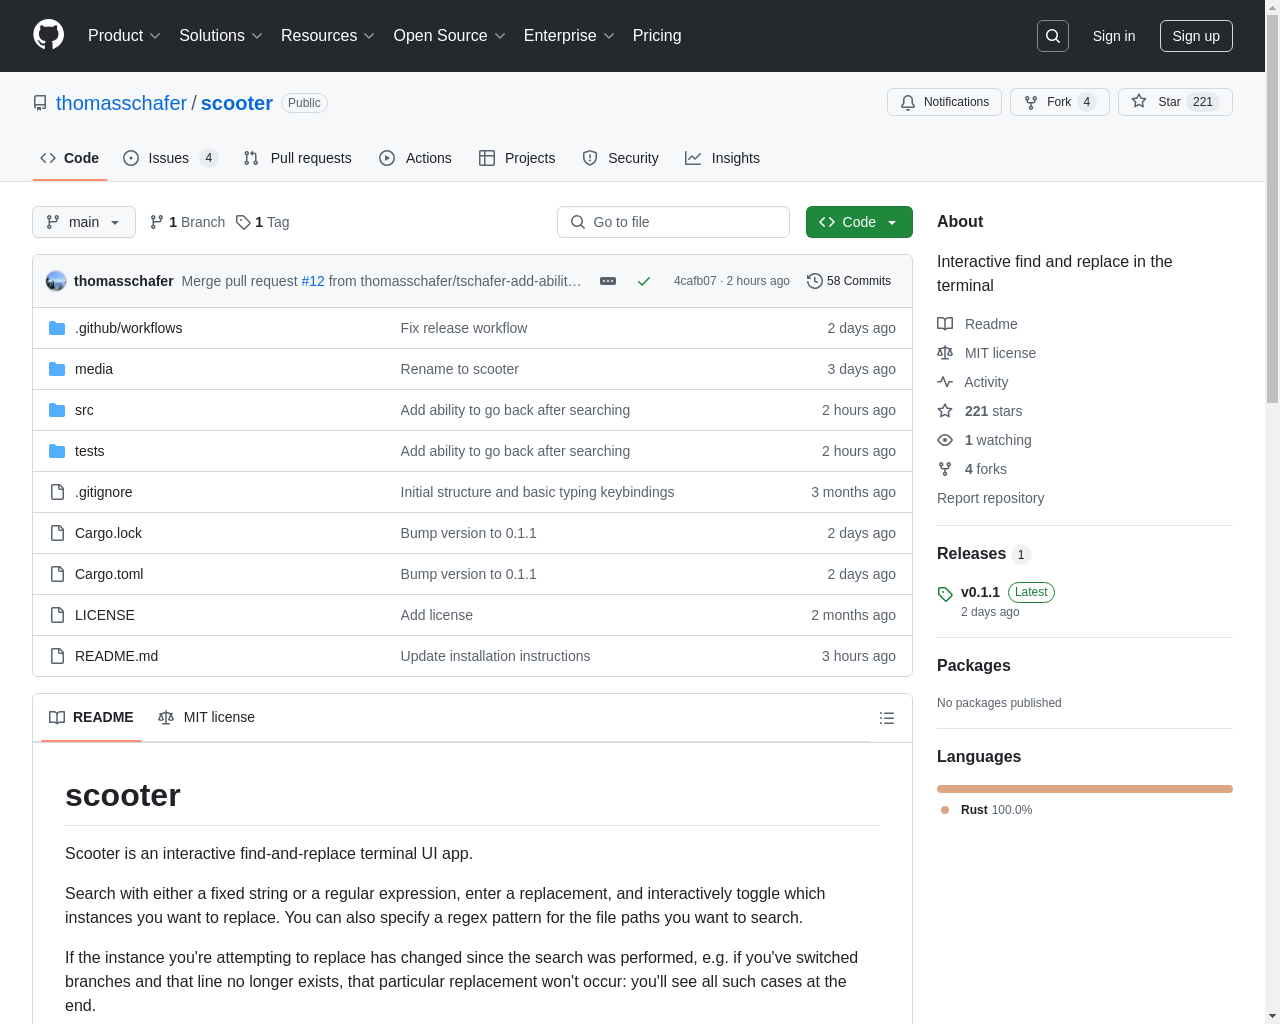Open the src folder
The height and width of the screenshot is (1024, 1280).
(x=84, y=410)
